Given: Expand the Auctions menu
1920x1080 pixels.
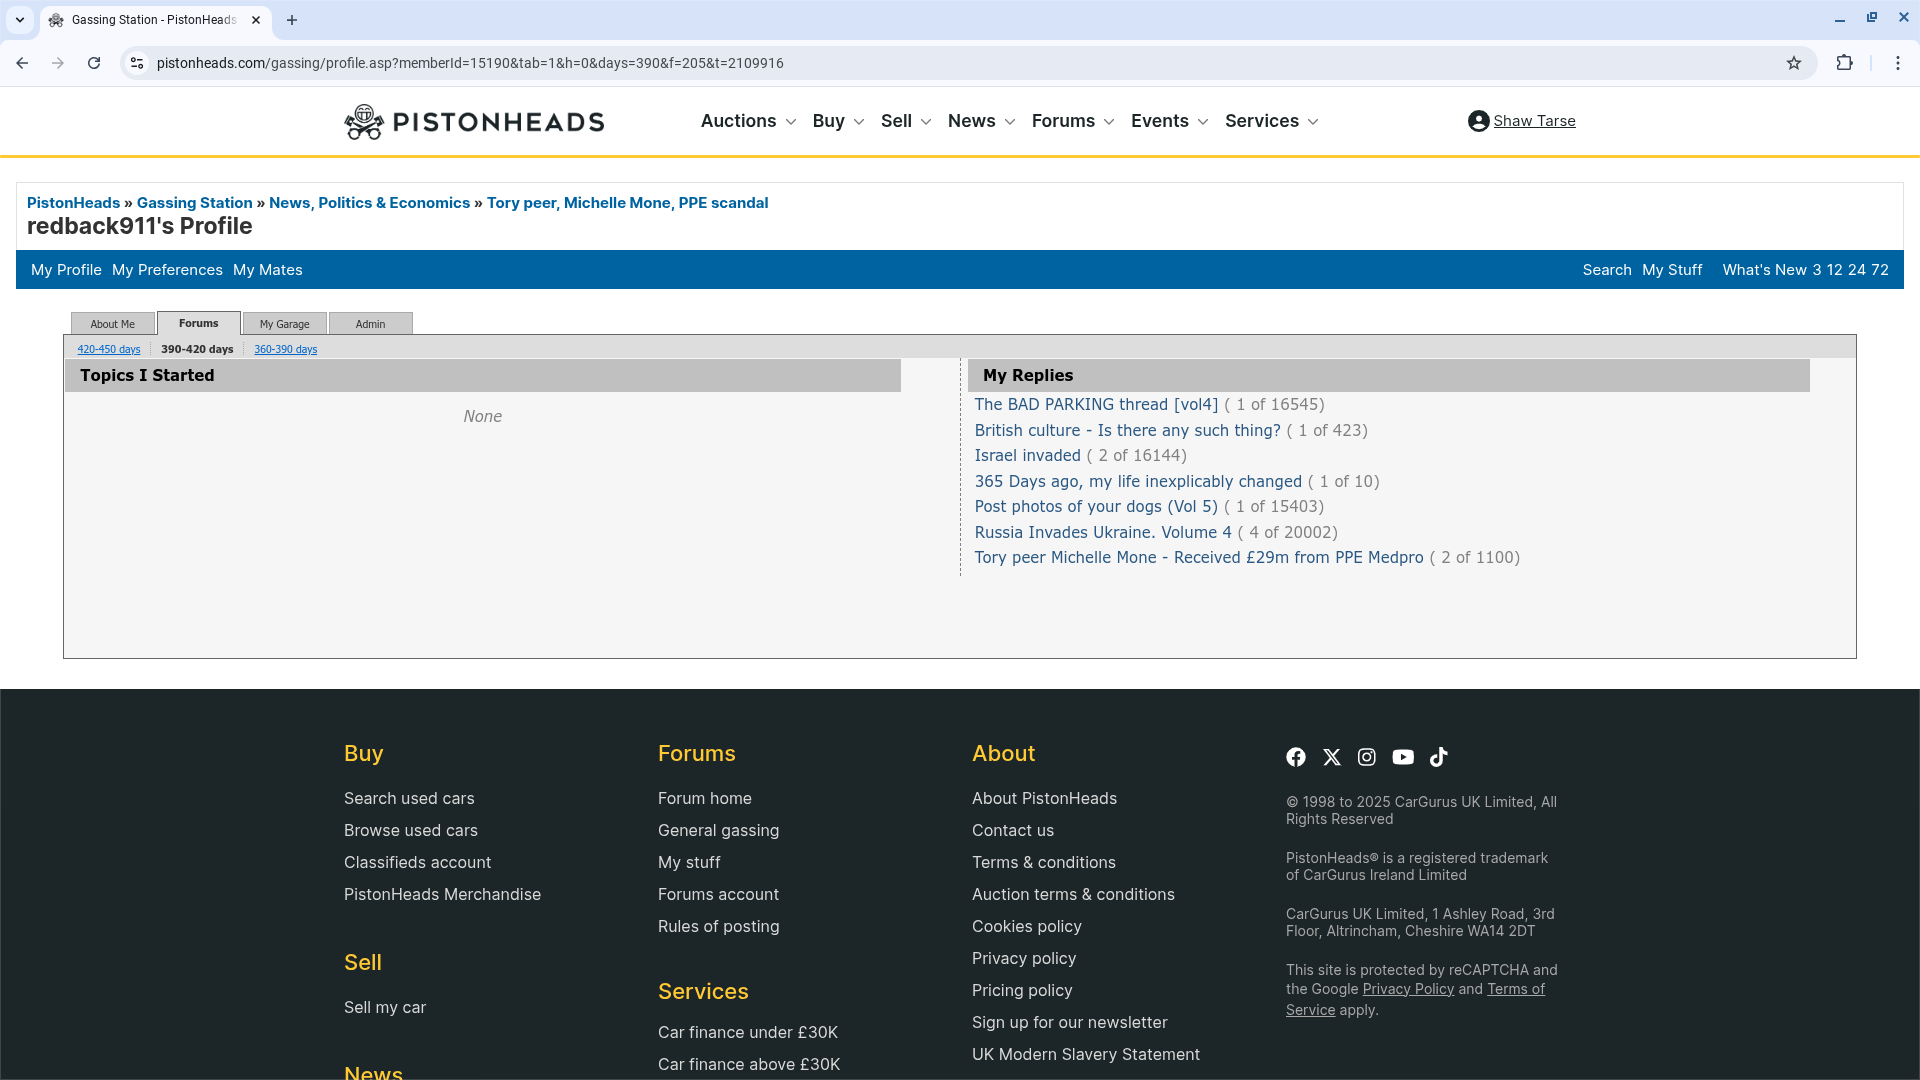Looking at the screenshot, I should point(748,121).
